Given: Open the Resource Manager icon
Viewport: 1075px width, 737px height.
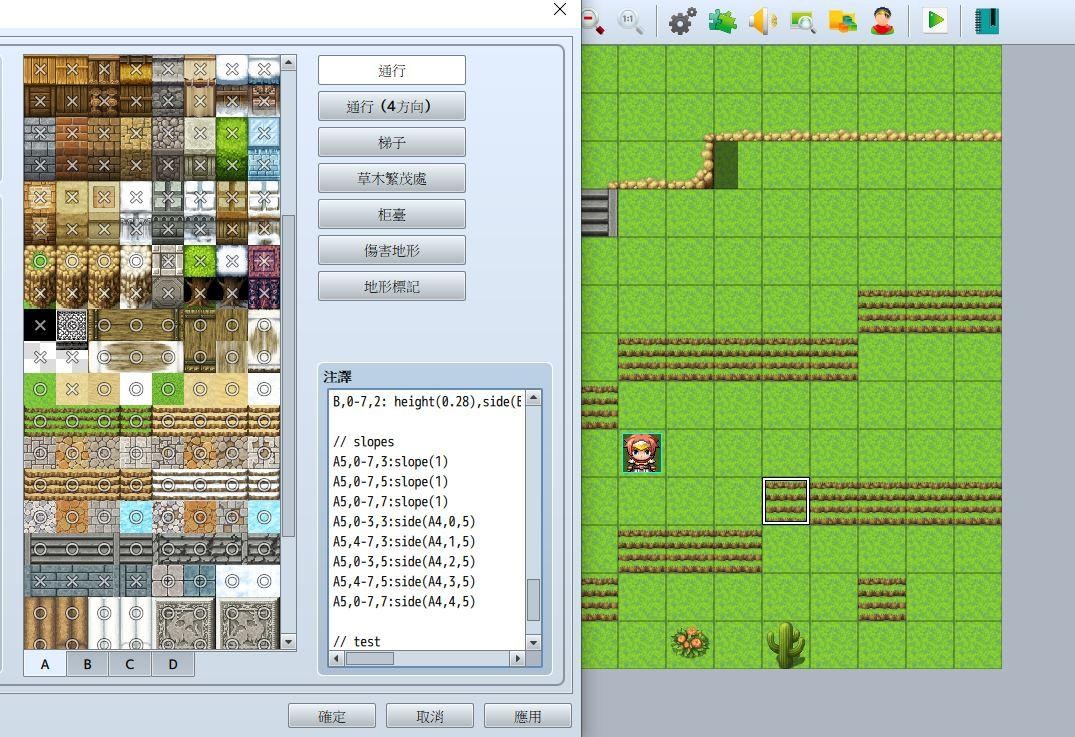Looking at the screenshot, I should (802, 20).
